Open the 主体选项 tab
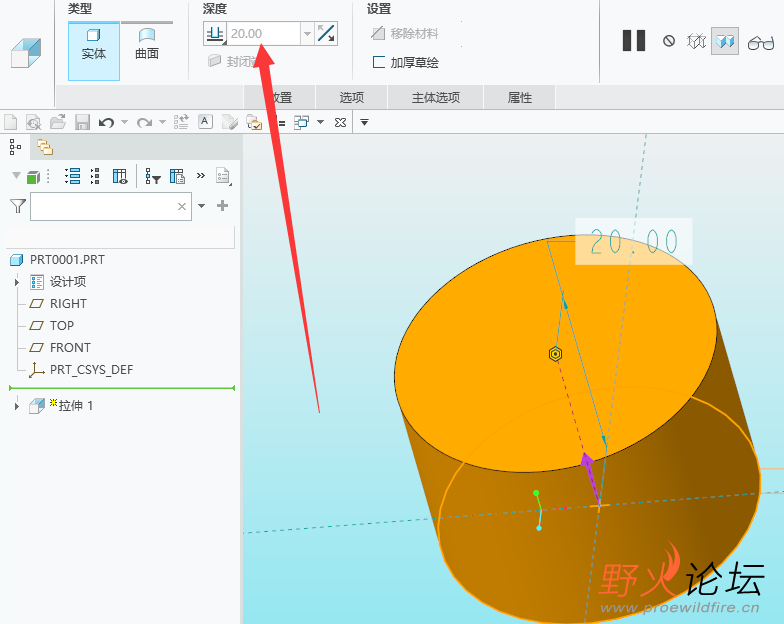Viewport: 784px width, 624px height. point(435,98)
